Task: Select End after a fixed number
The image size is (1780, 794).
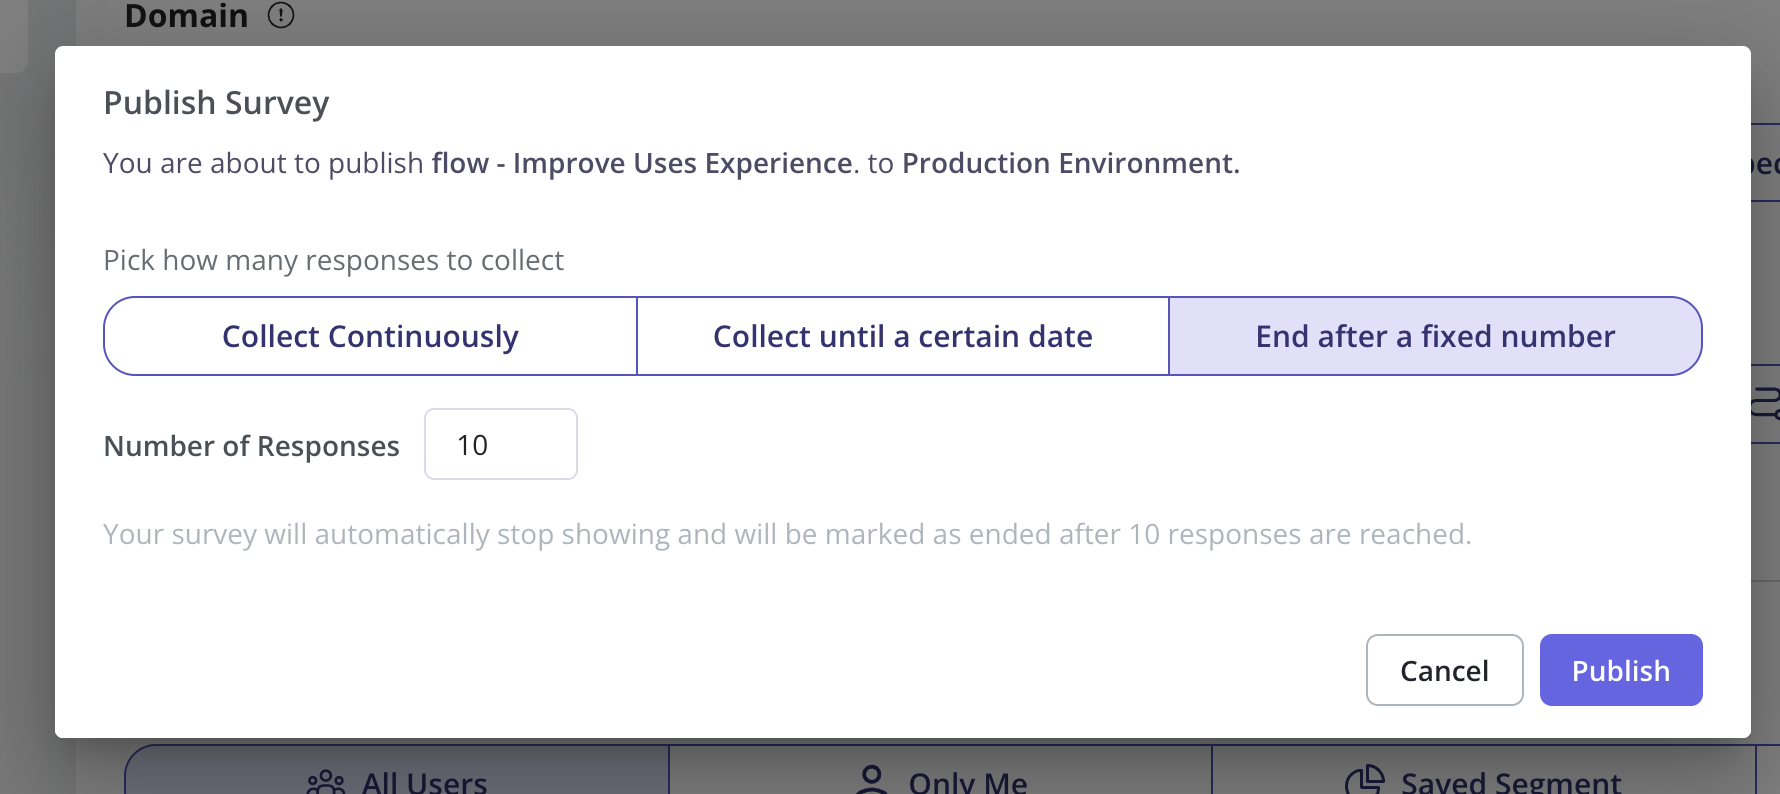Action: coord(1435,336)
